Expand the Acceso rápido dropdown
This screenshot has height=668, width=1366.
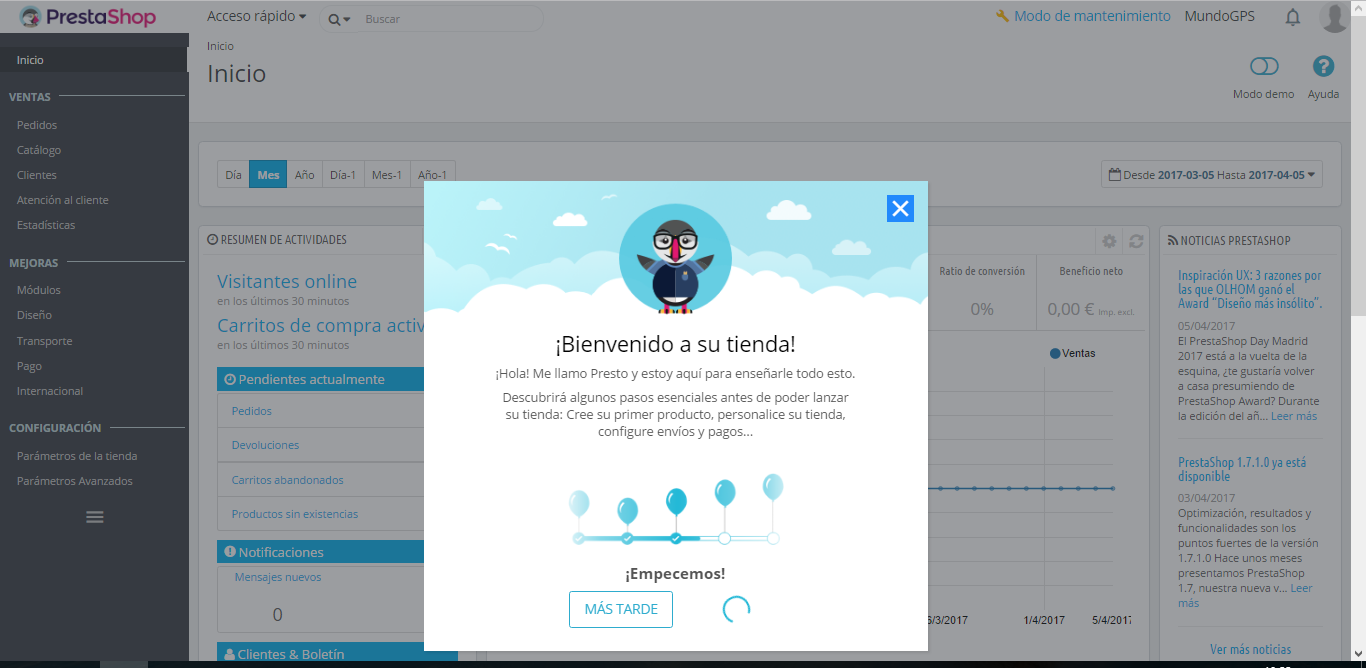click(x=256, y=16)
